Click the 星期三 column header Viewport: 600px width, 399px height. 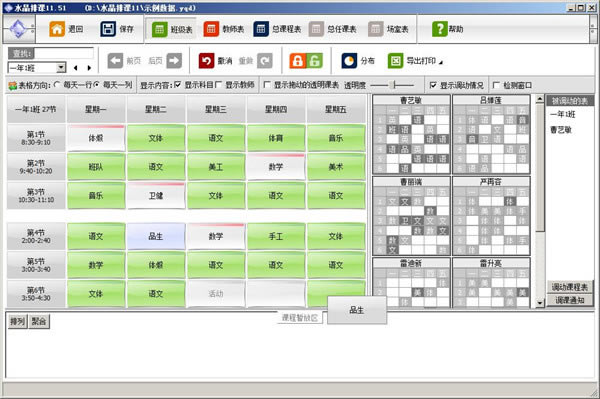click(216, 109)
